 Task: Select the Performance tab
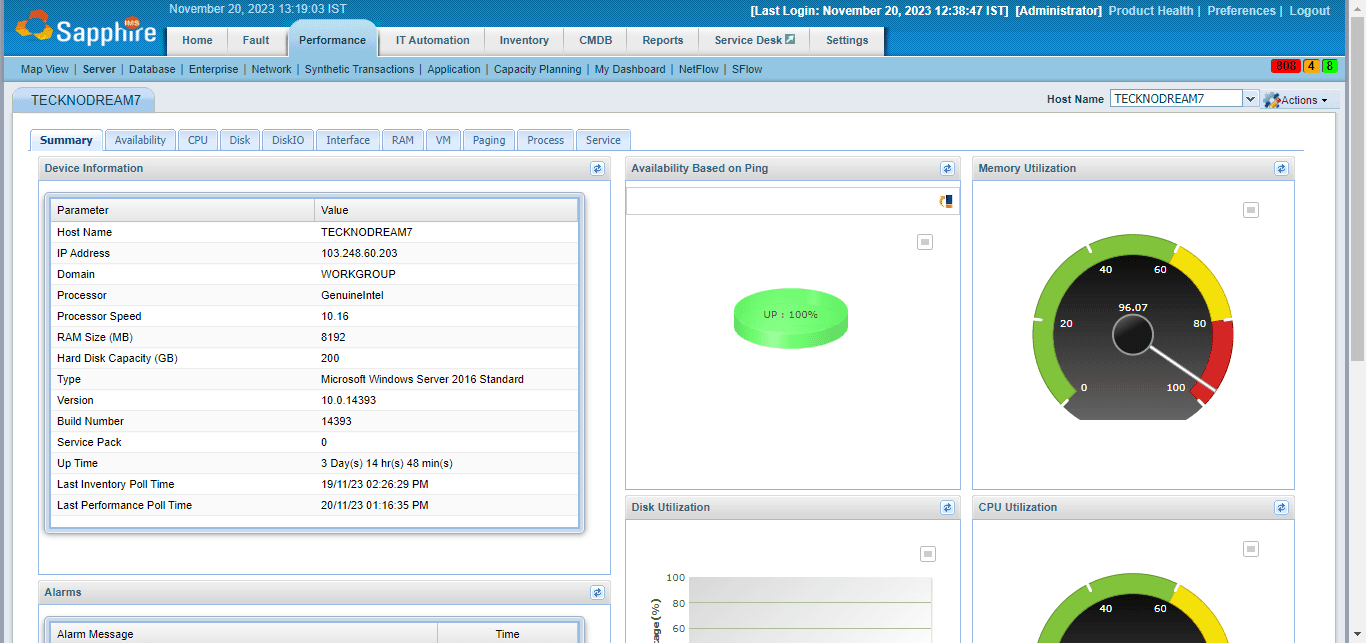[x=332, y=41]
